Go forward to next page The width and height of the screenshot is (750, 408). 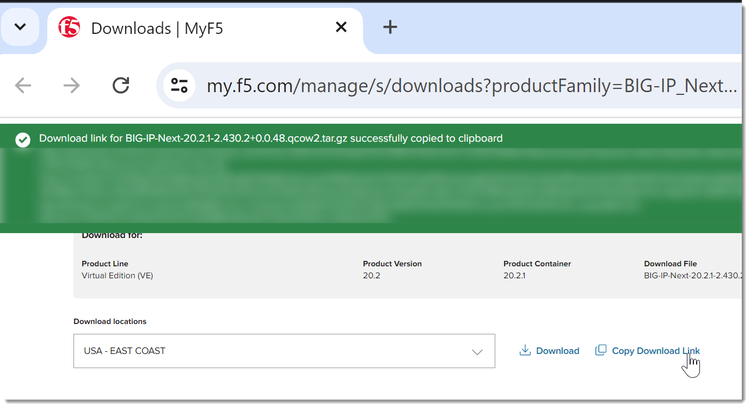pos(71,85)
